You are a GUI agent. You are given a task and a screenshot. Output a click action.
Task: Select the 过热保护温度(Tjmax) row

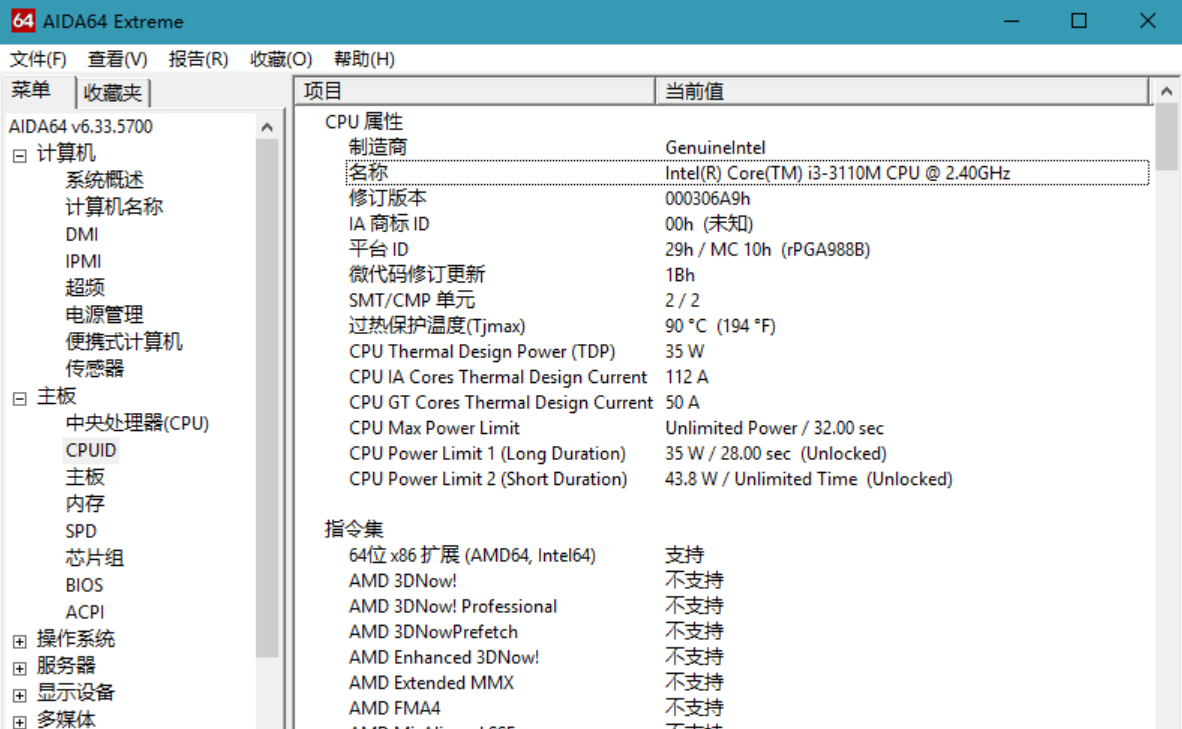748,326
